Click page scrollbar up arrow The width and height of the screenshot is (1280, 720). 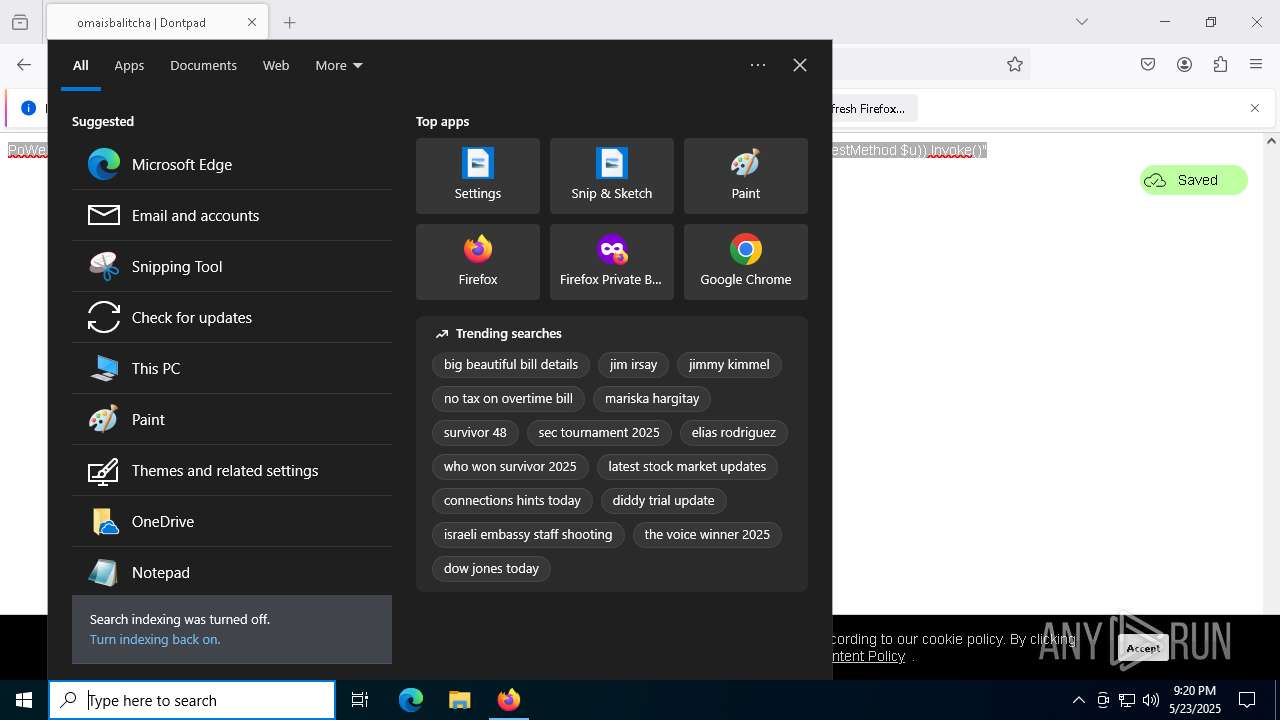pos(1271,141)
